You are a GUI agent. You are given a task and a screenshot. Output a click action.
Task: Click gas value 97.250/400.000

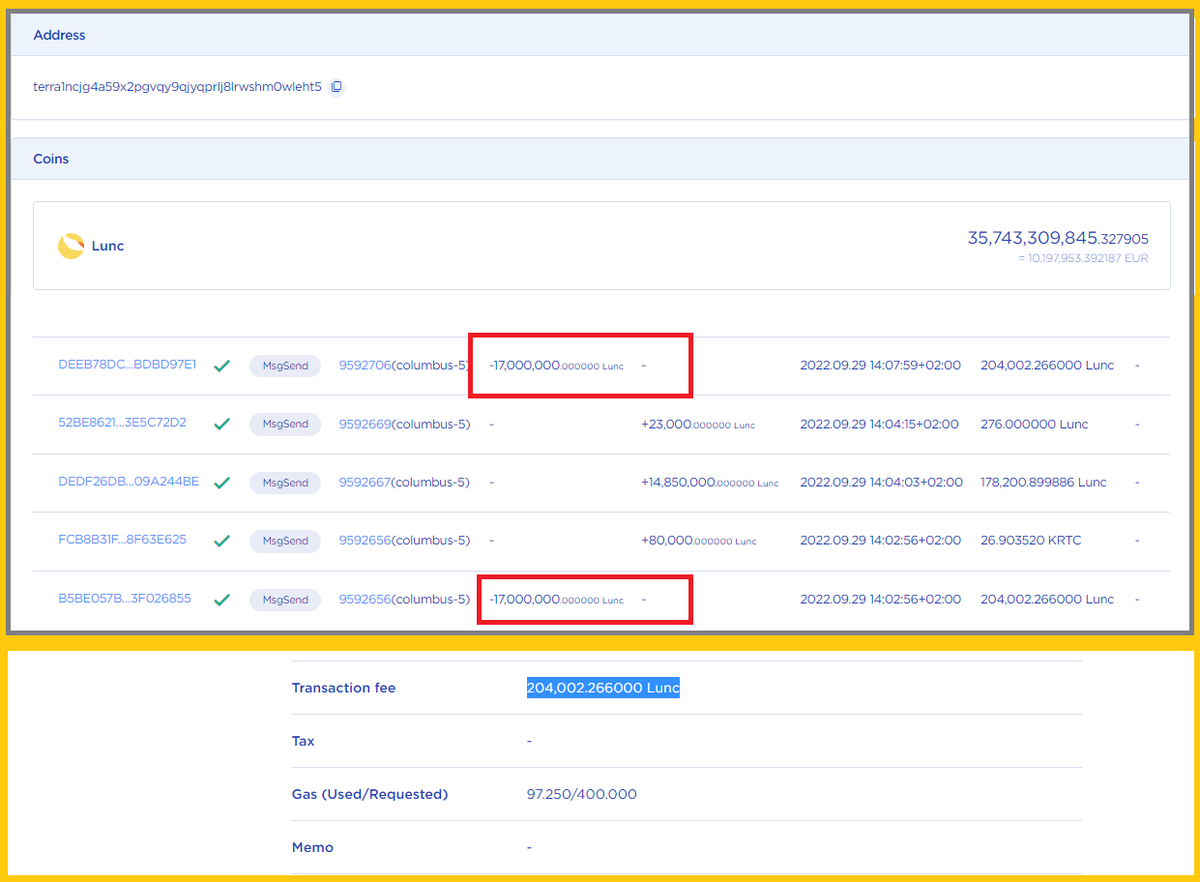coord(582,794)
